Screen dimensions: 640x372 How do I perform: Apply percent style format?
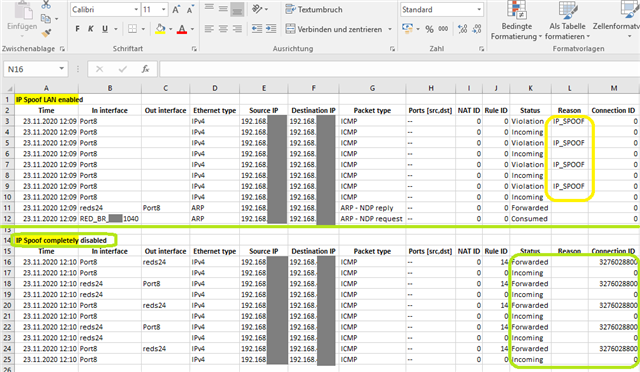click(429, 29)
